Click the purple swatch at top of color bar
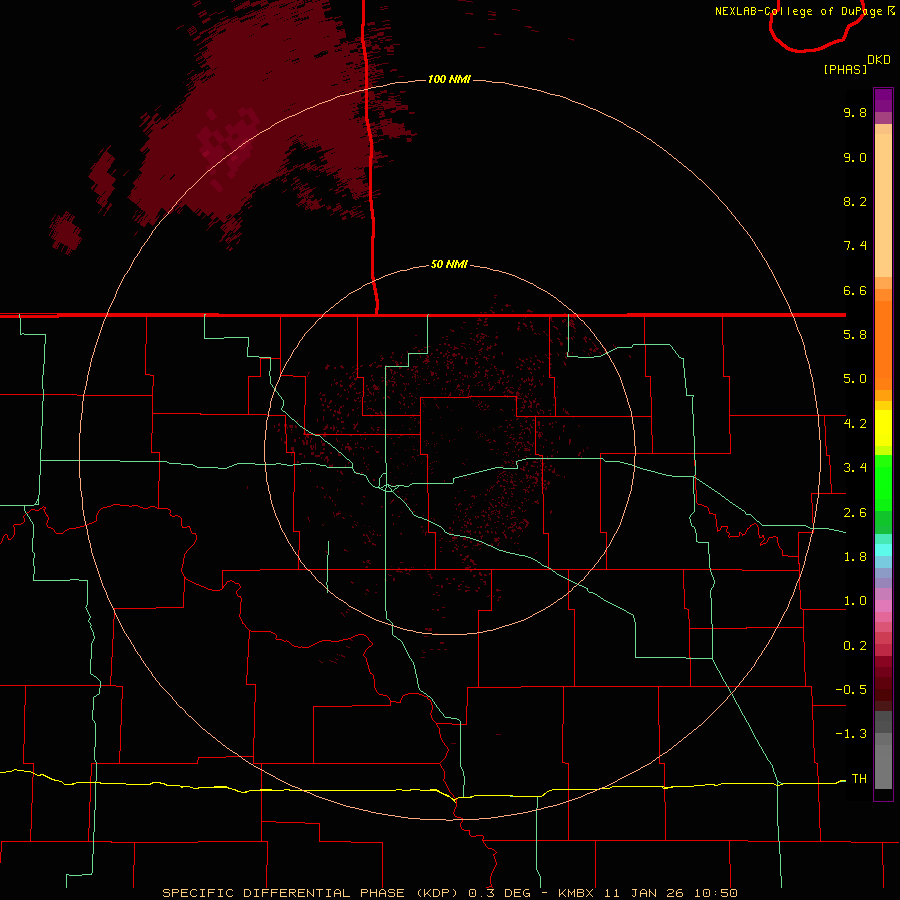This screenshot has width=900, height=900. [x=883, y=100]
